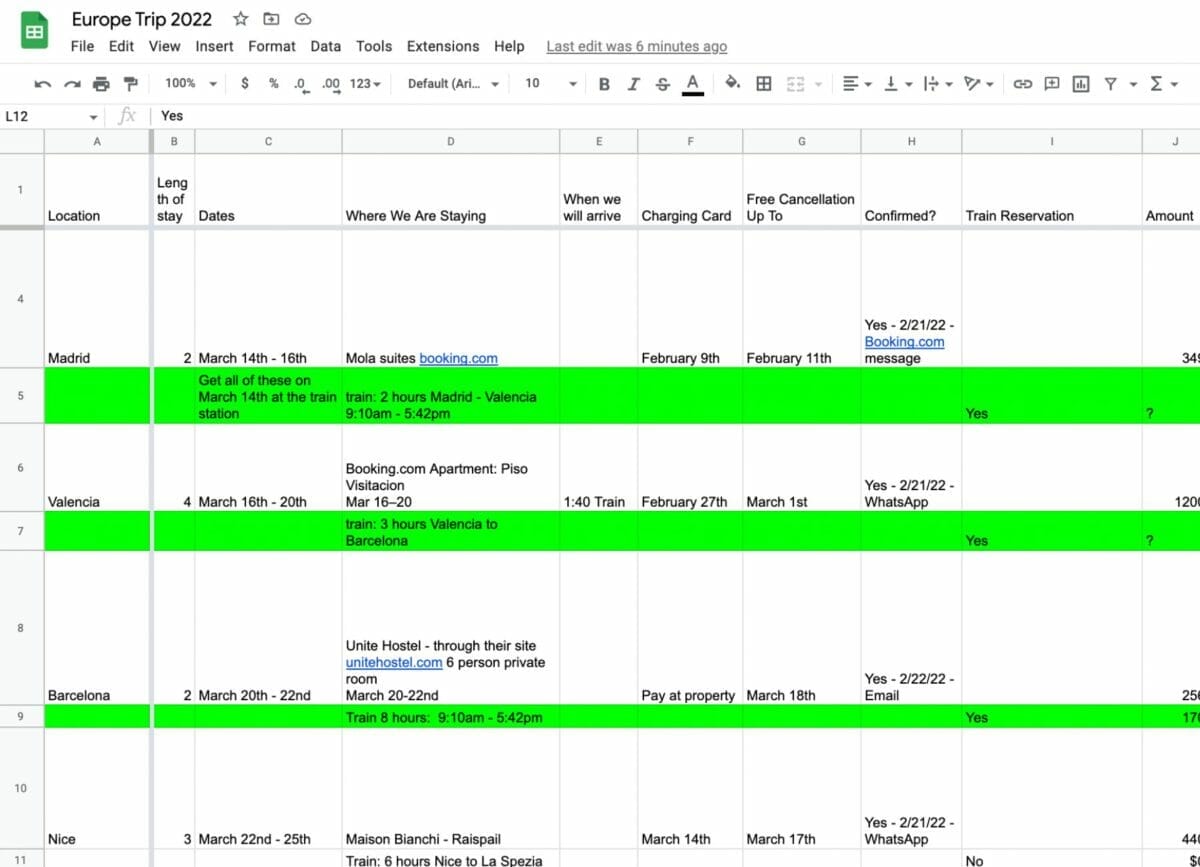Screen dimensions: 1200x867
Task: Open the Data menu
Action: click(x=325, y=46)
